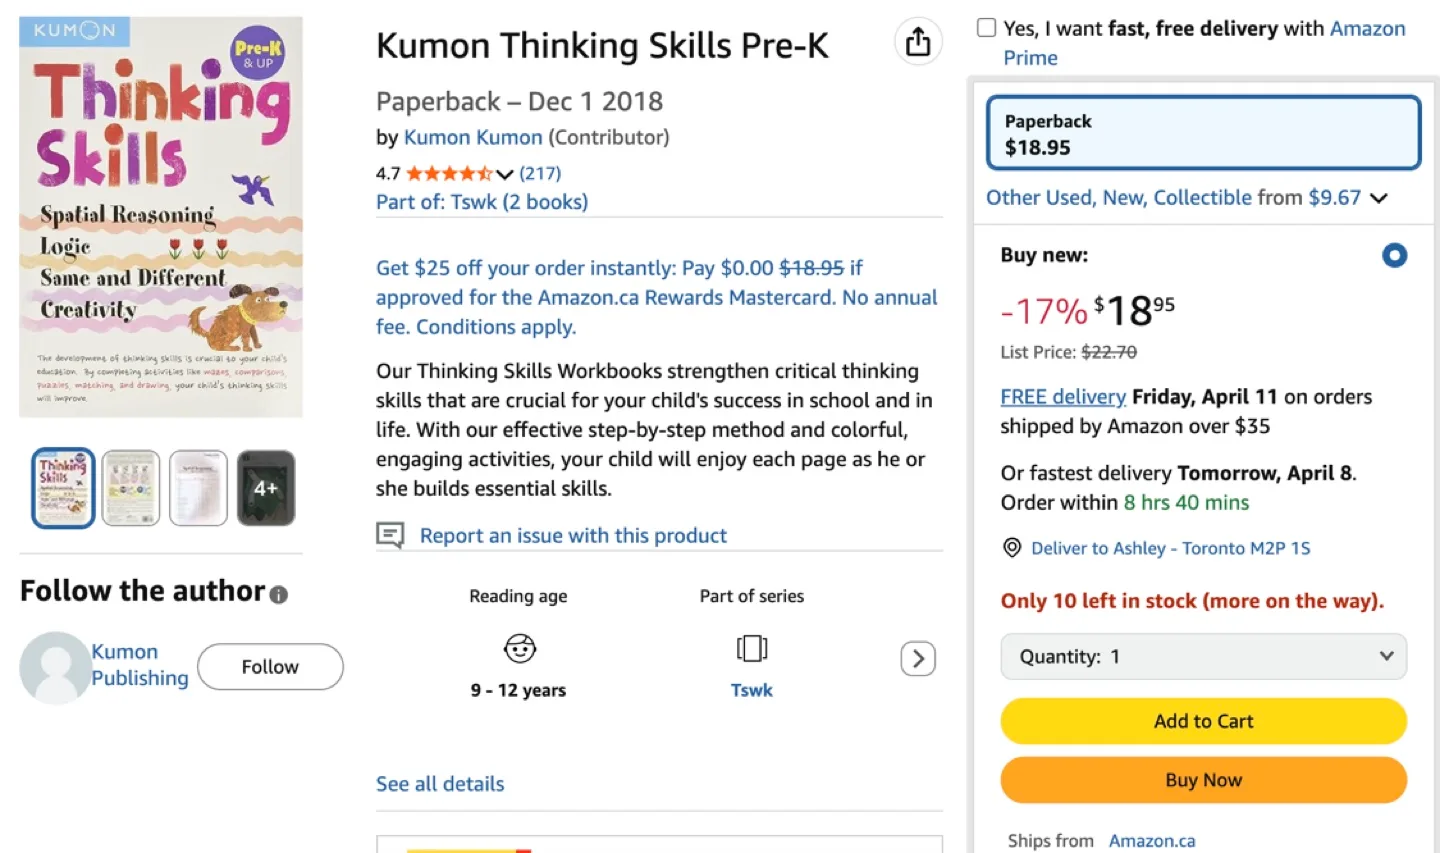Click the smiley face Reading age icon

pos(518,648)
